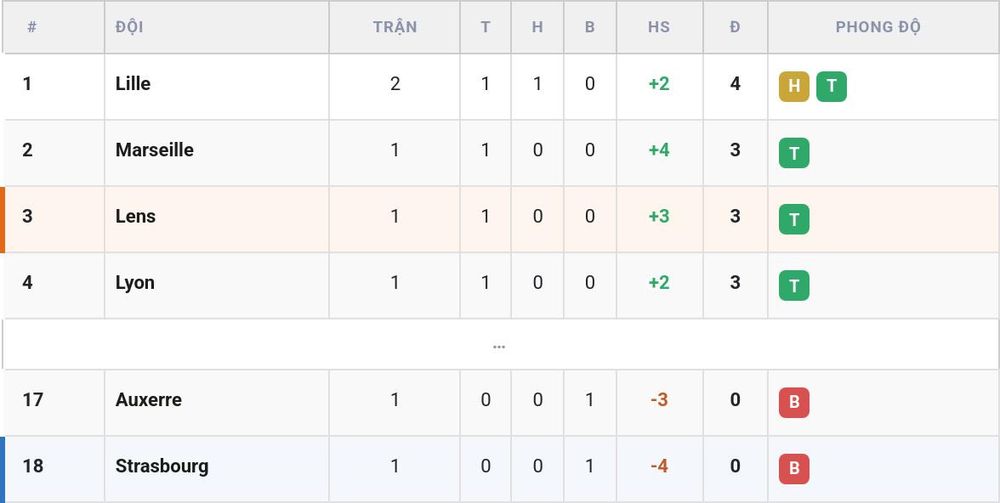The image size is (1000, 503).
Task: Click Lille's yellow H form badge
Action: click(793, 87)
